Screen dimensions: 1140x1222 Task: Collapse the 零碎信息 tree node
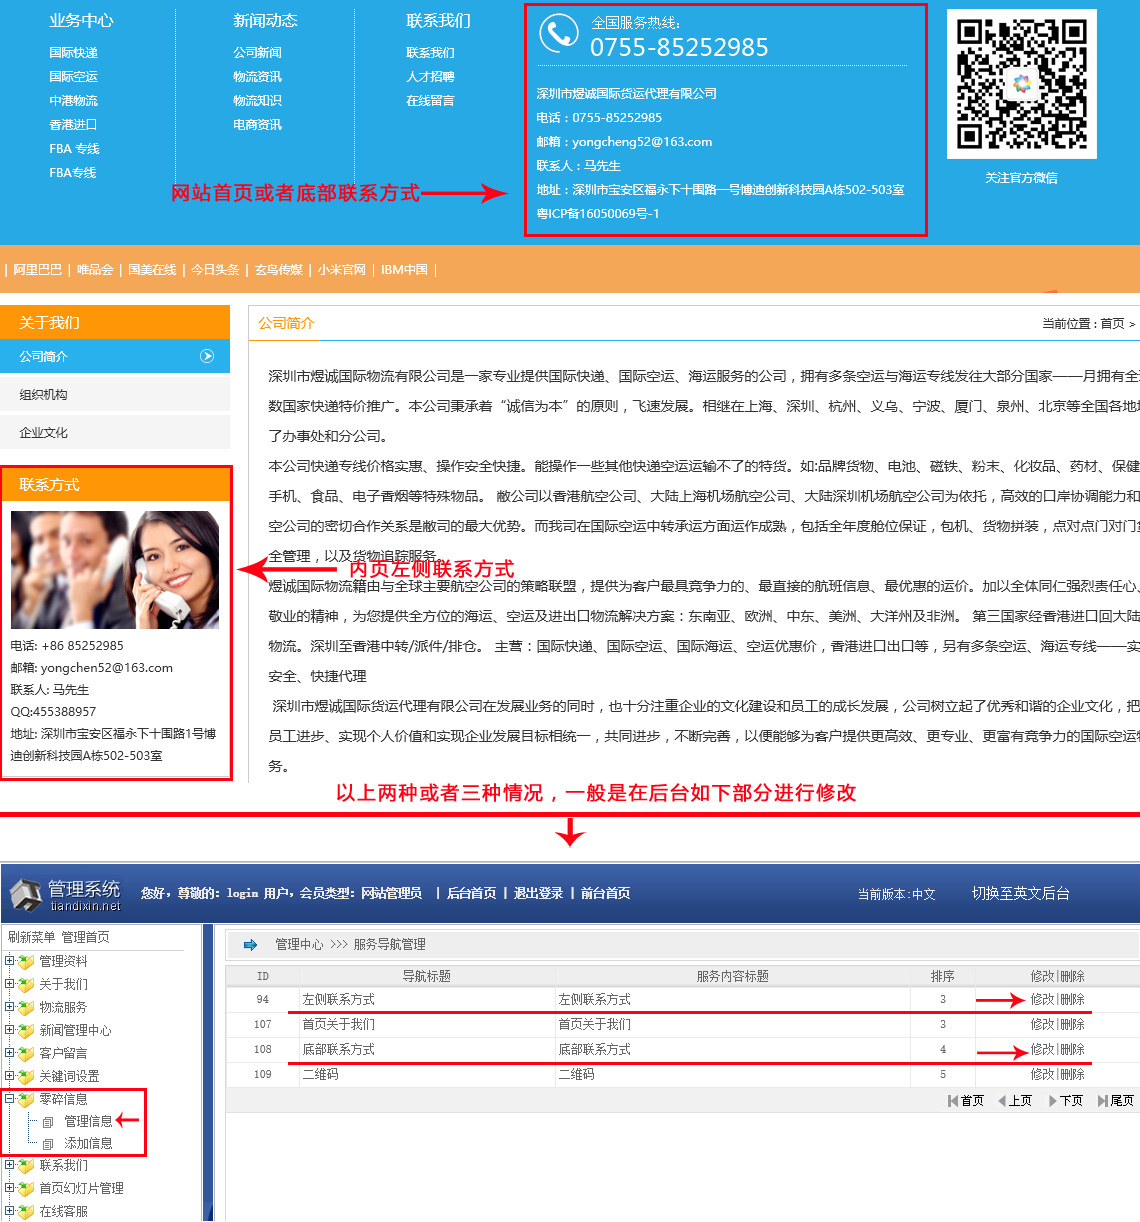coord(9,1099)
